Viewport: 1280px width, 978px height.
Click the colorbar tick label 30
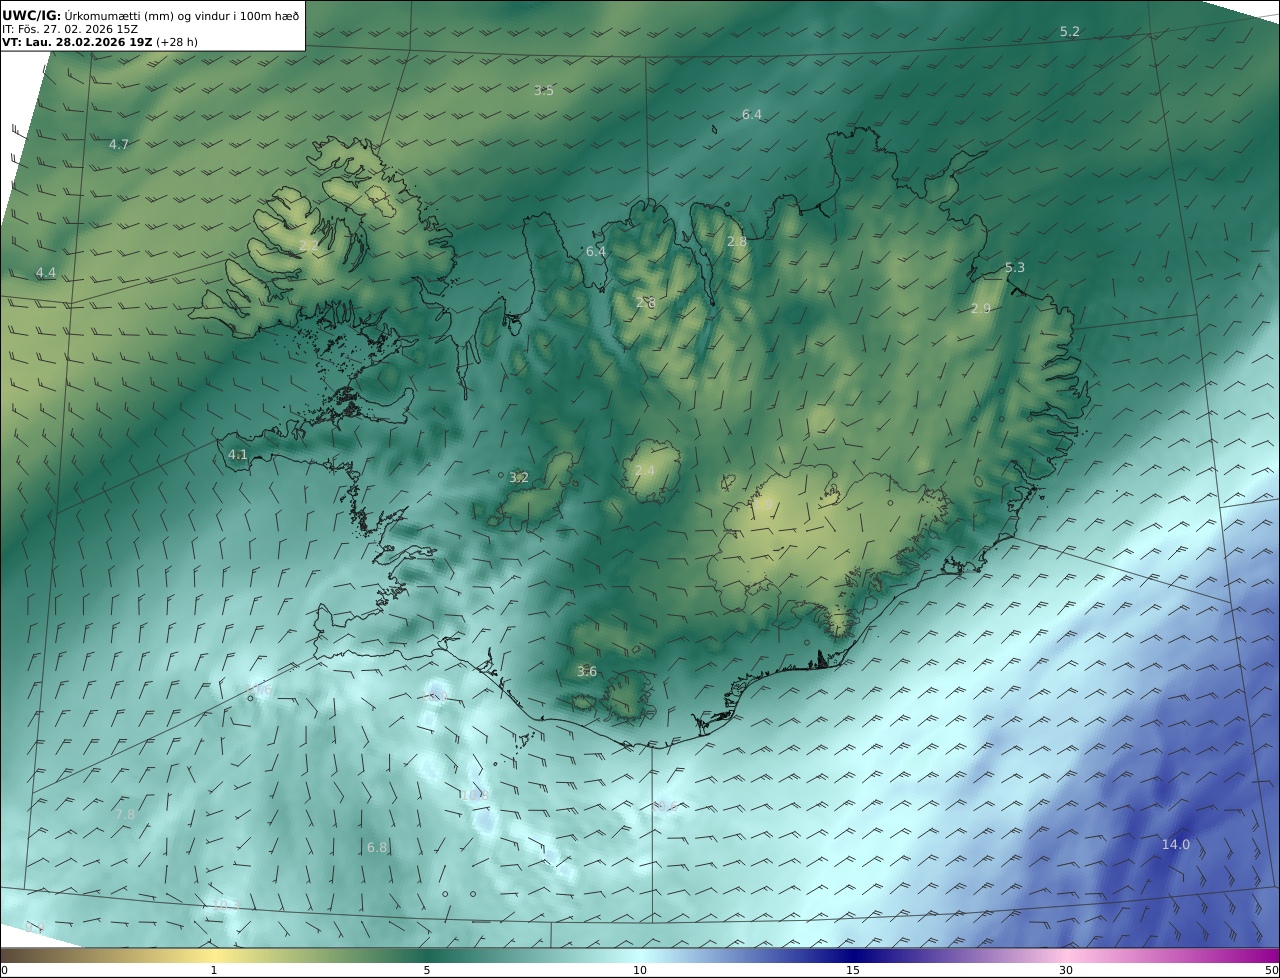coord(1066,970)
